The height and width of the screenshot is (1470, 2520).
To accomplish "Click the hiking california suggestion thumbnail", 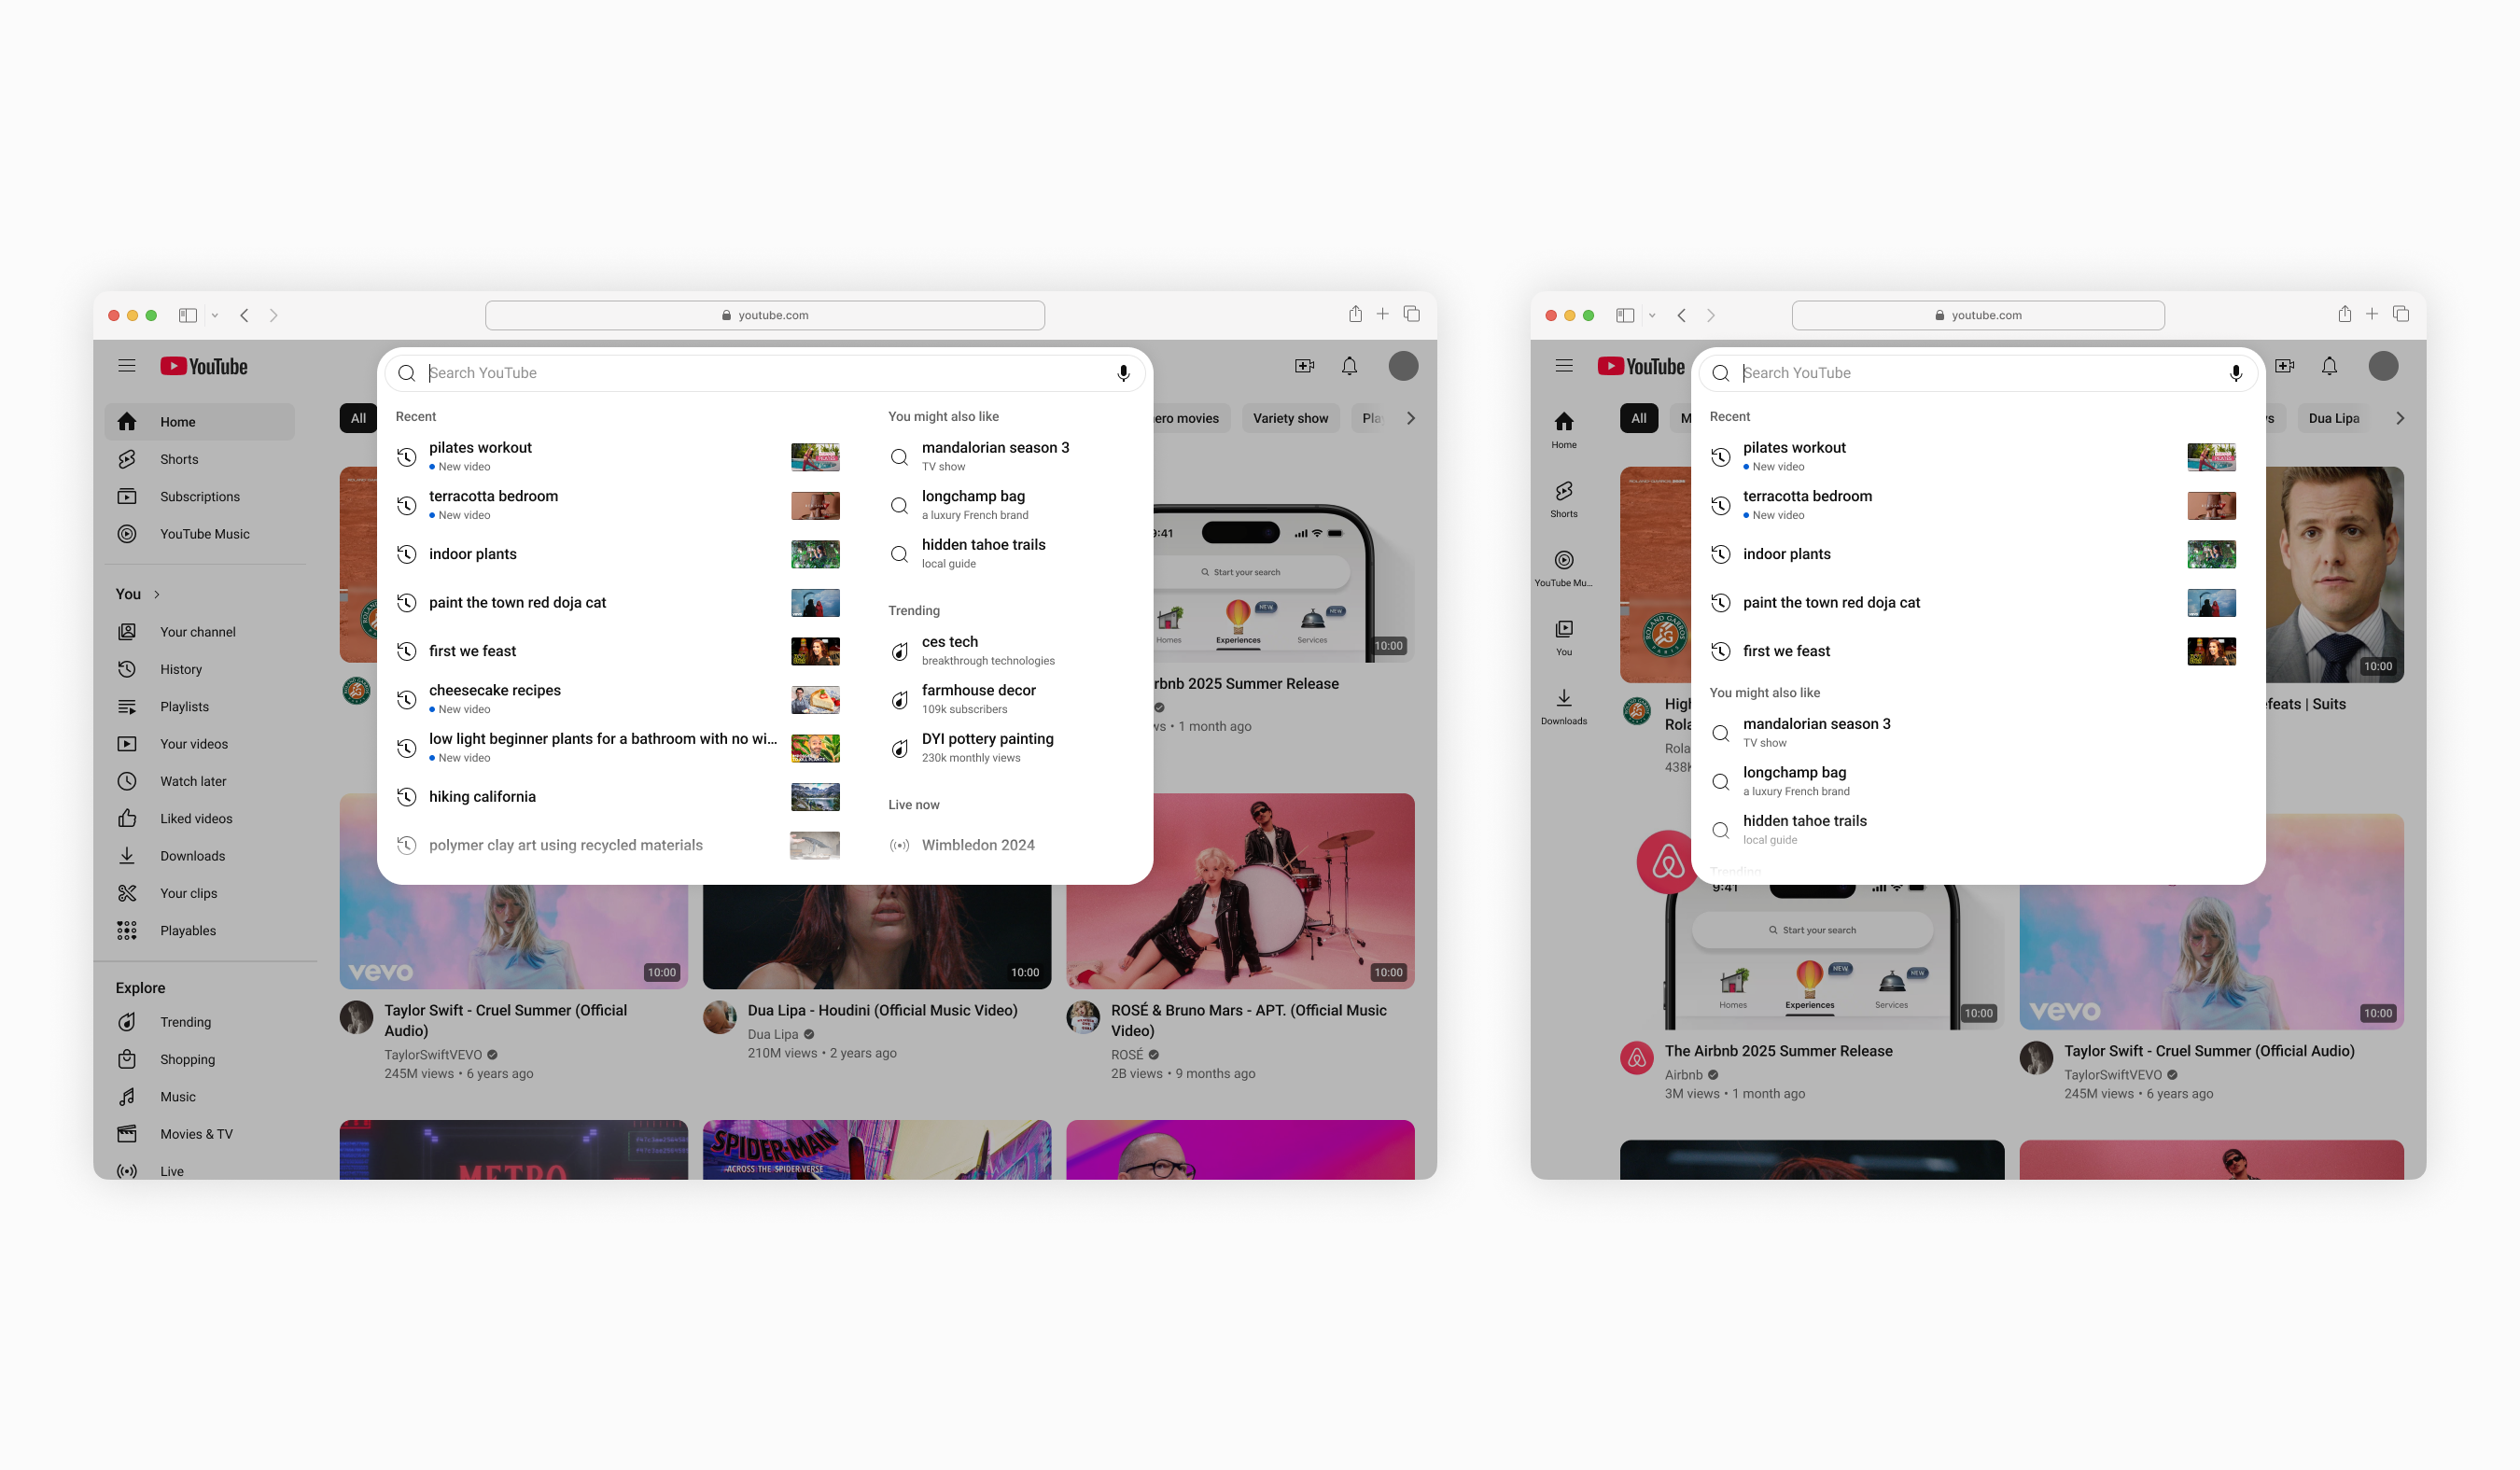I will pos(815,797).
